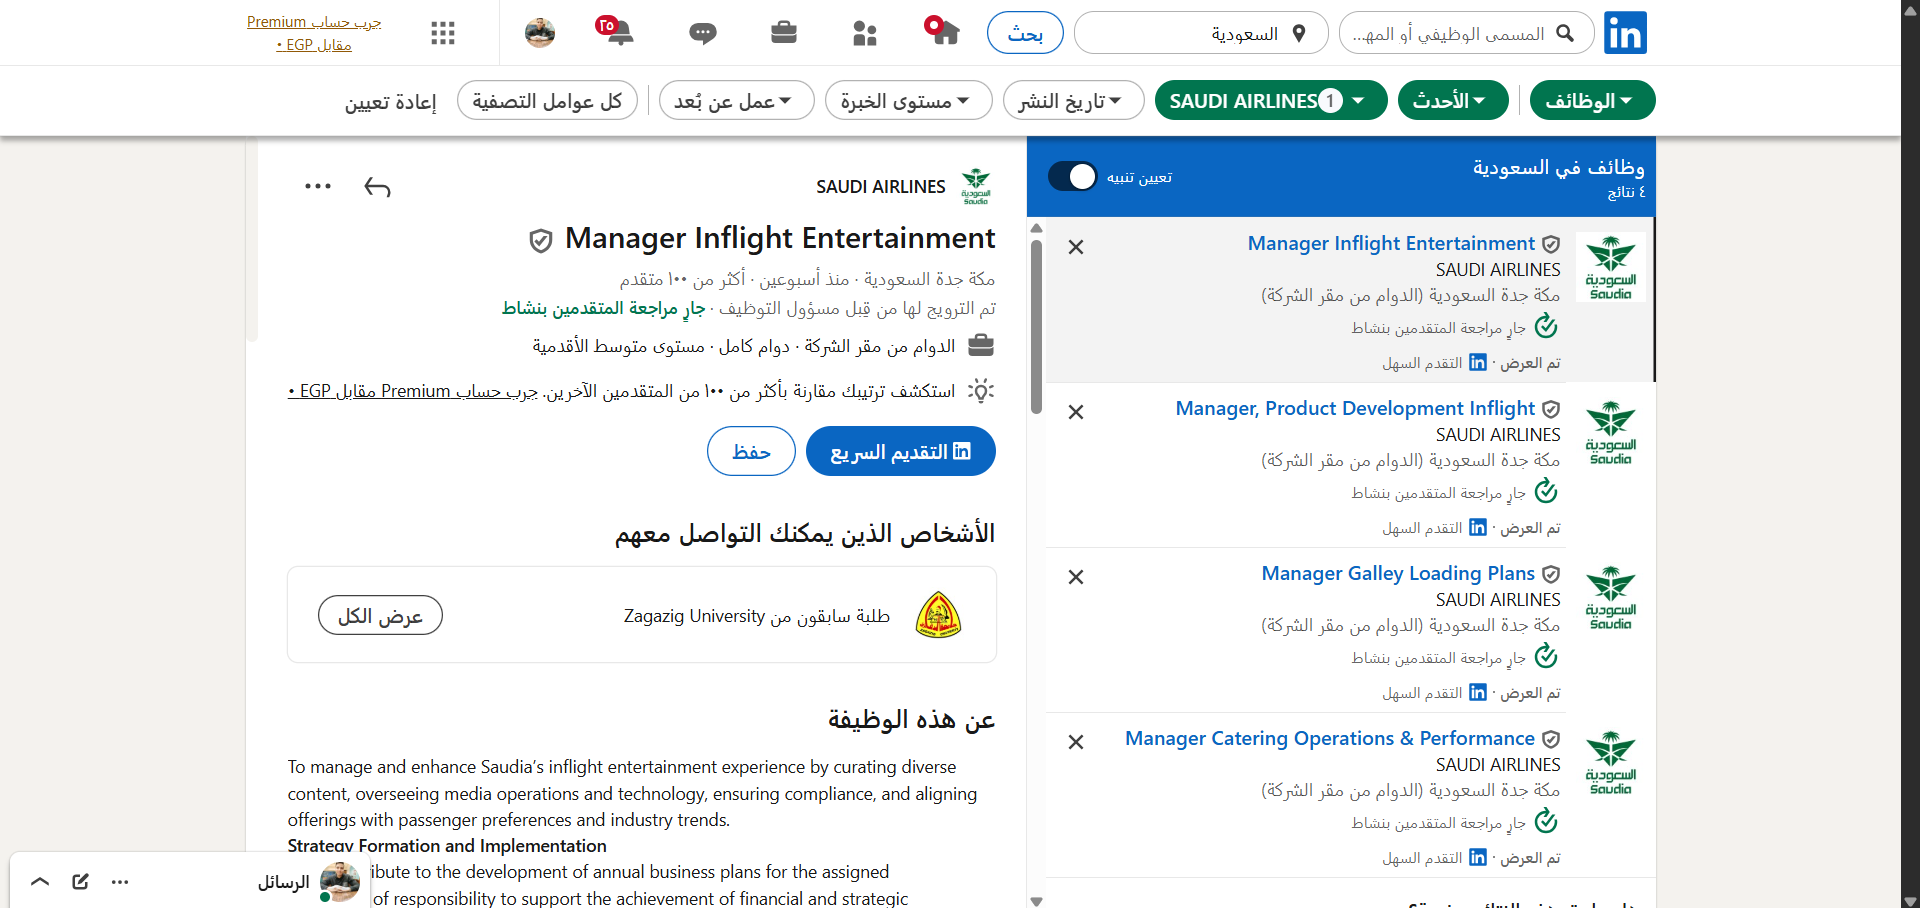Open مستوى الخبرة experience filter

[908, 101]
